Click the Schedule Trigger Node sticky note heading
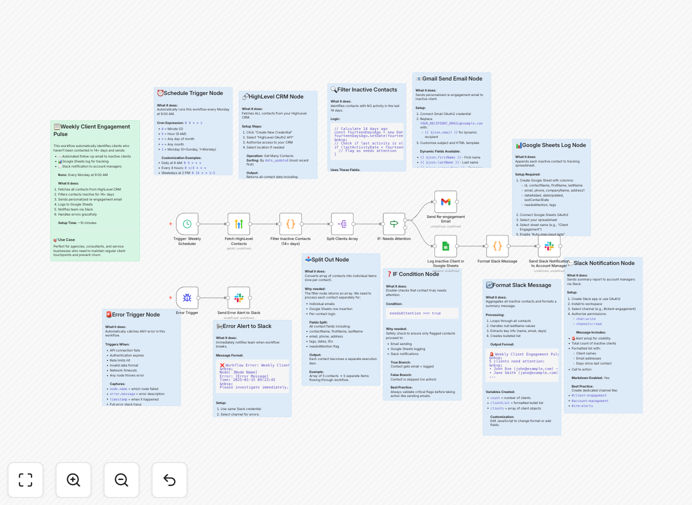 tap(190, 93)
